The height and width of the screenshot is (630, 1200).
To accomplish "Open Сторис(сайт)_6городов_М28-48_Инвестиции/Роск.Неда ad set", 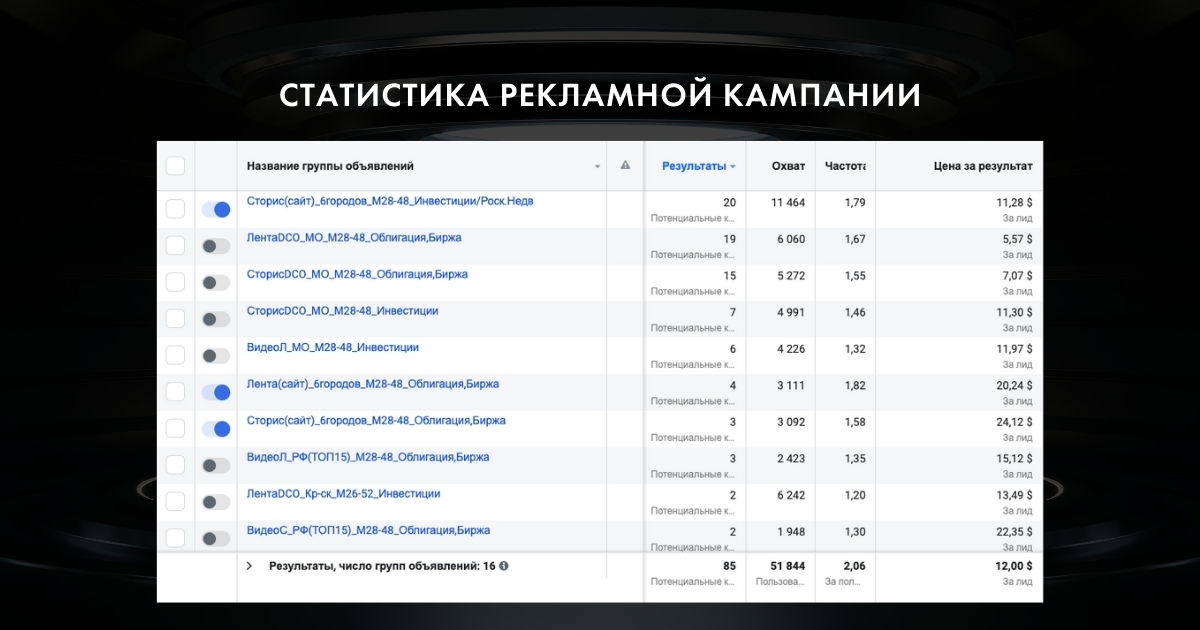I will coord(390,201).
